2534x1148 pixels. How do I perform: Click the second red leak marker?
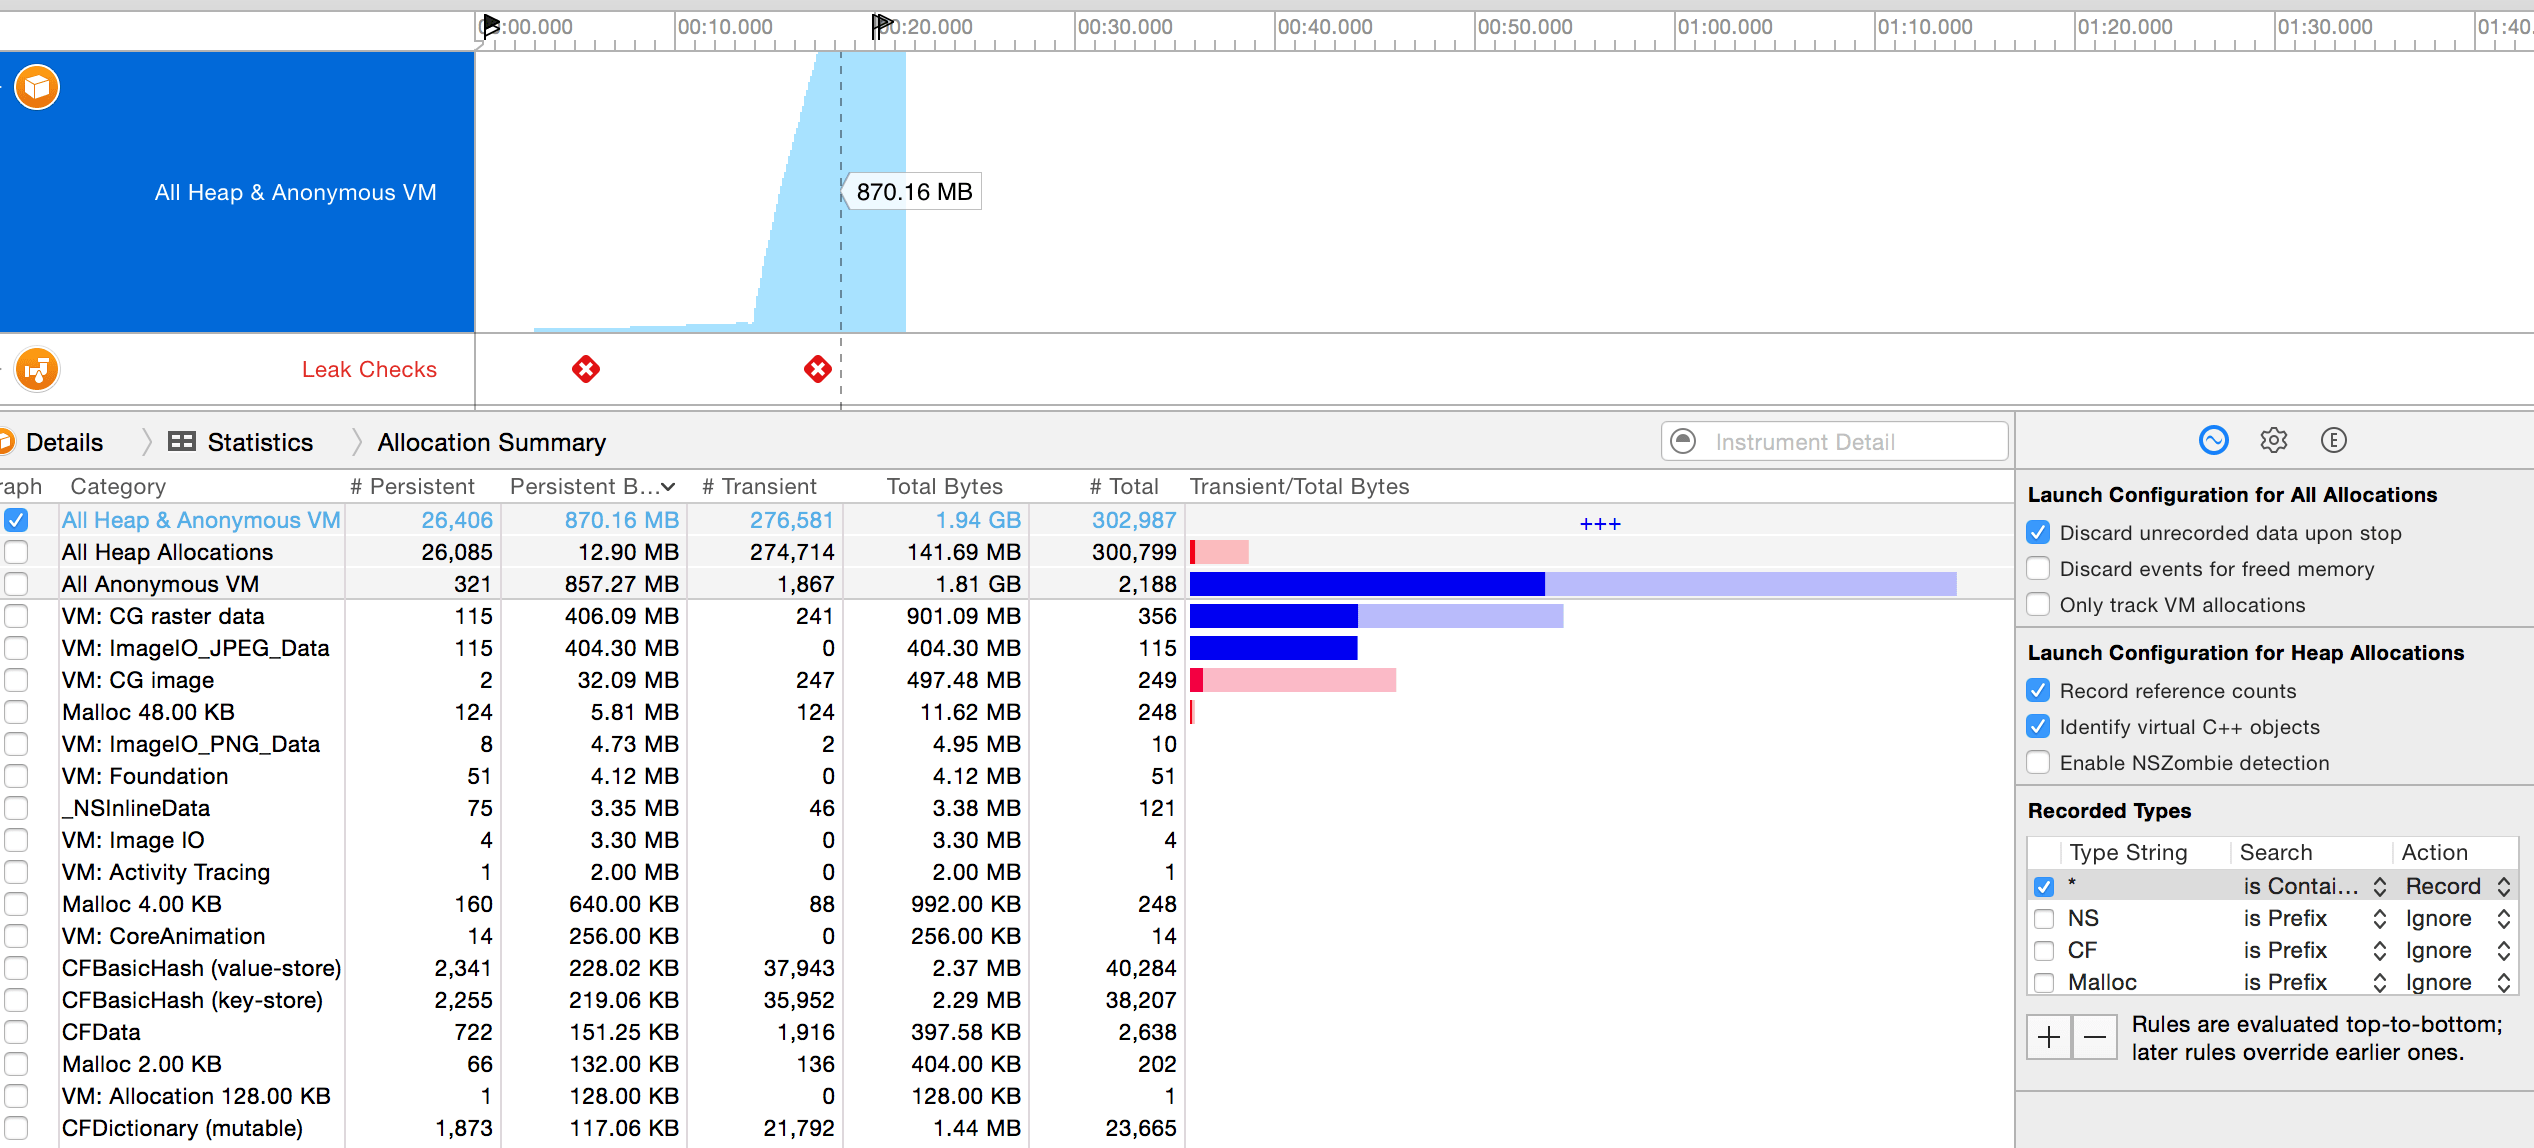tap(817, 370)
